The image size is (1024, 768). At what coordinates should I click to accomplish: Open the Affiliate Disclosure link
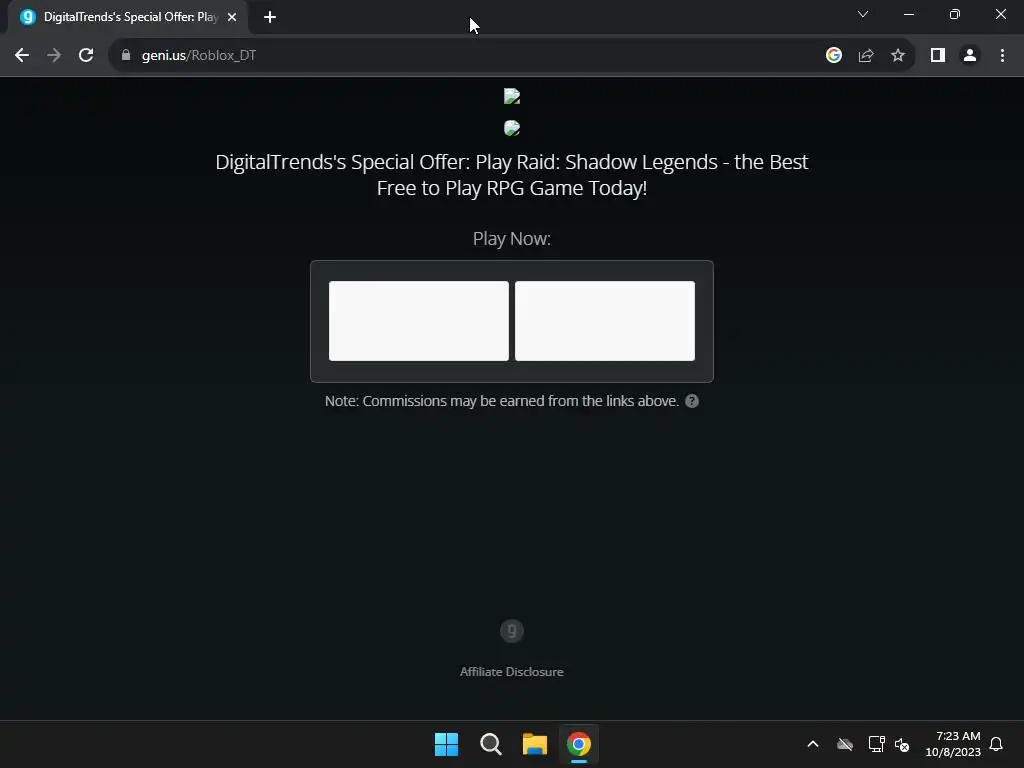[512, 671]
